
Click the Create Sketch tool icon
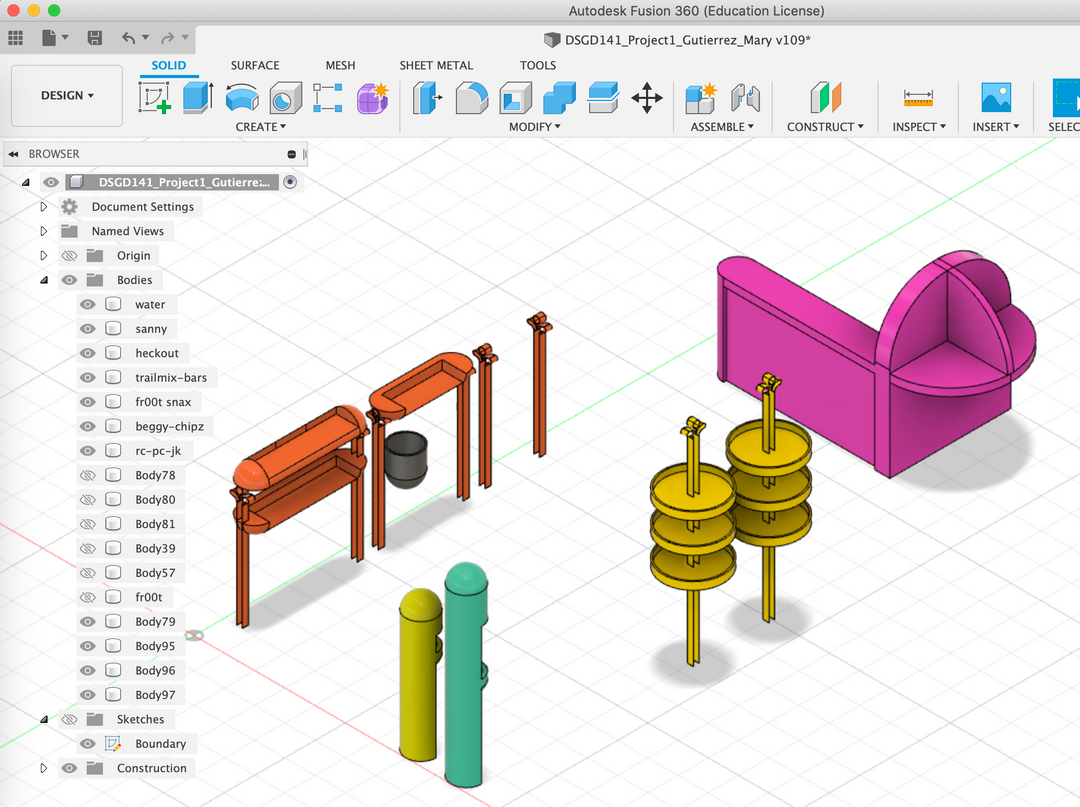pos(154,98)
